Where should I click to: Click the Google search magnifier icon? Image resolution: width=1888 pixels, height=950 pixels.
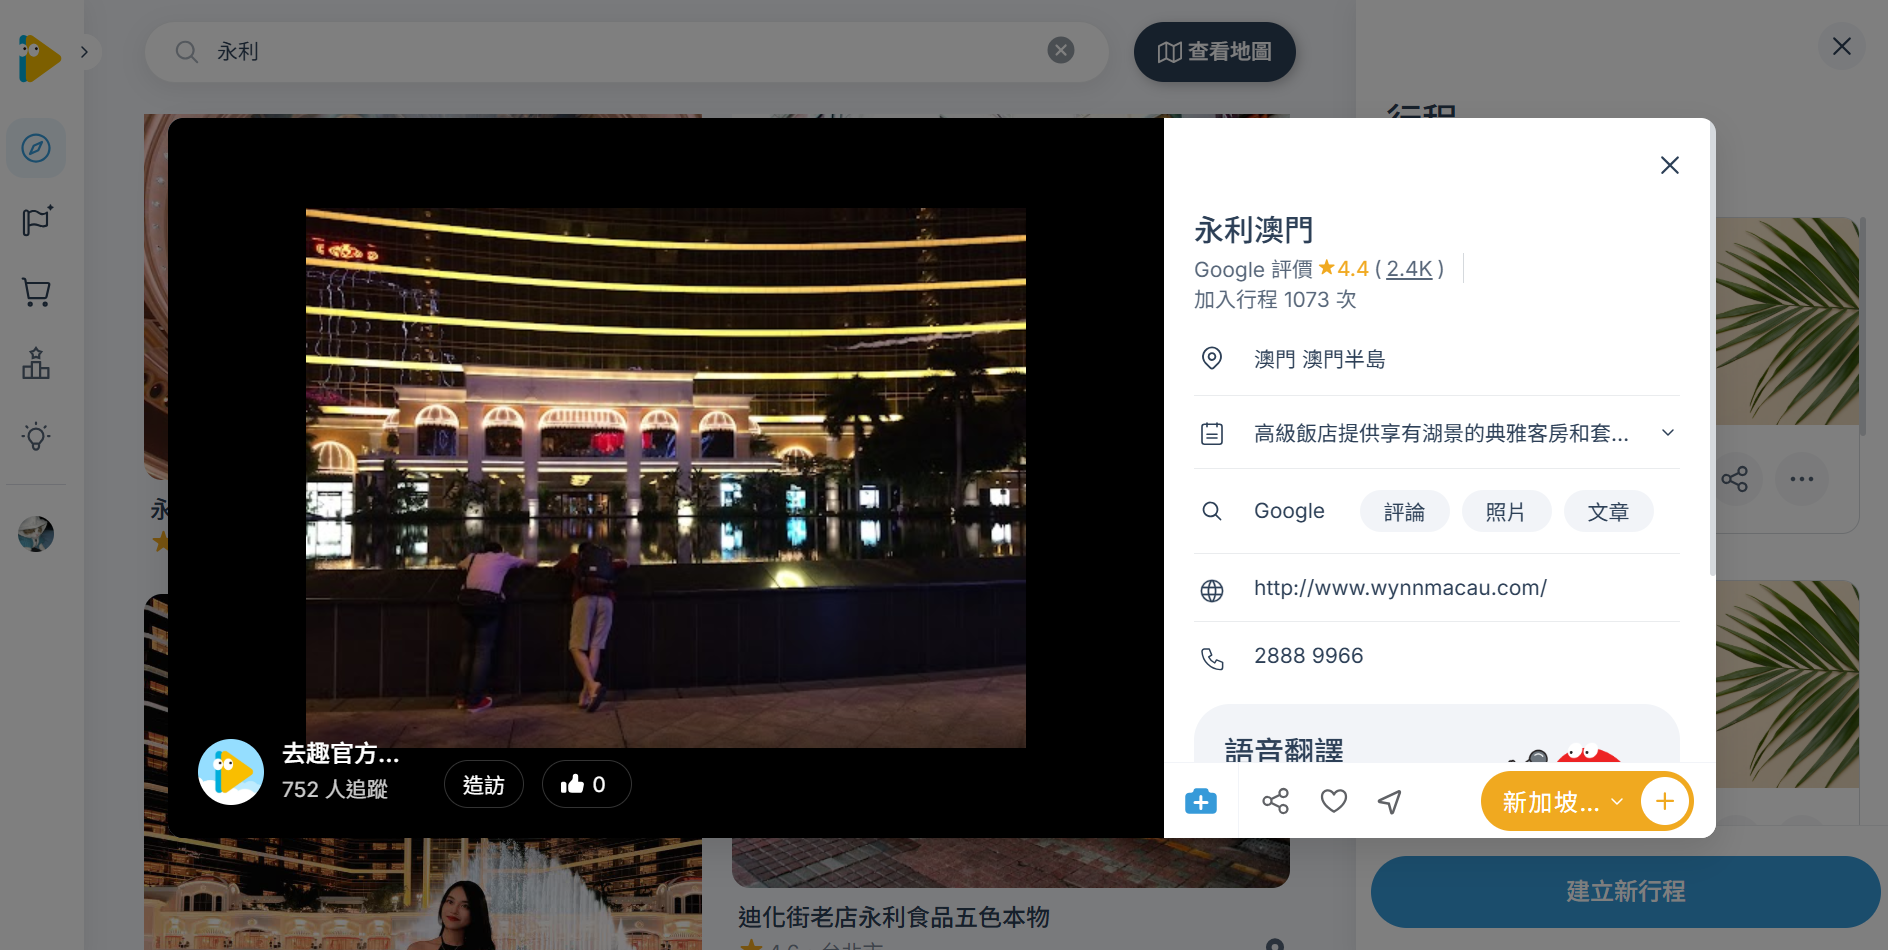pos(1212,511)
